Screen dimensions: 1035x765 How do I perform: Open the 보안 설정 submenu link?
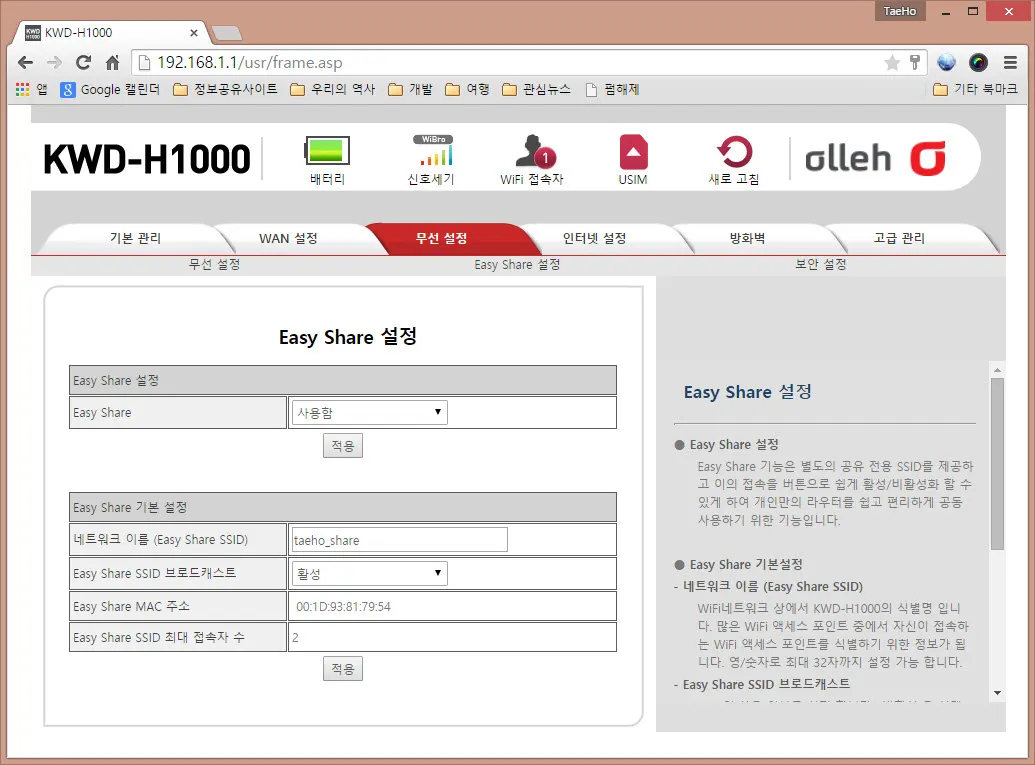point(820,264)
